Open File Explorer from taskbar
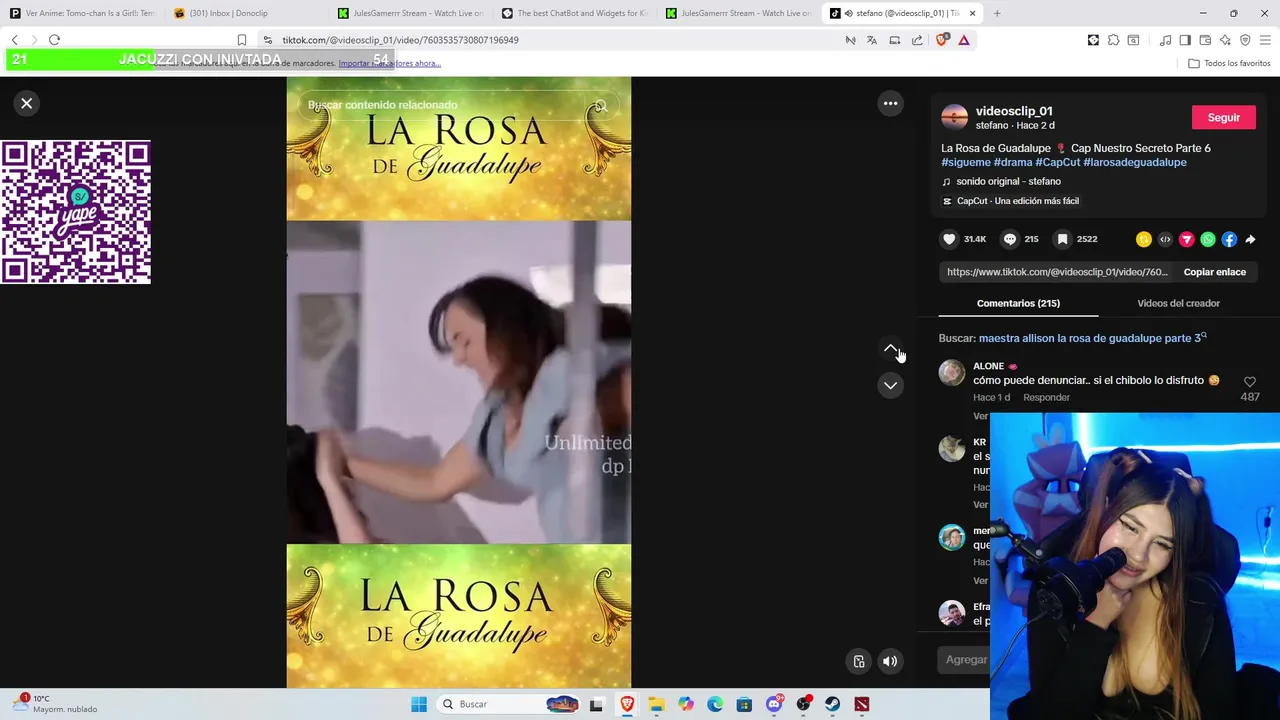This screenshot has width=1280, height=720. 656,704
